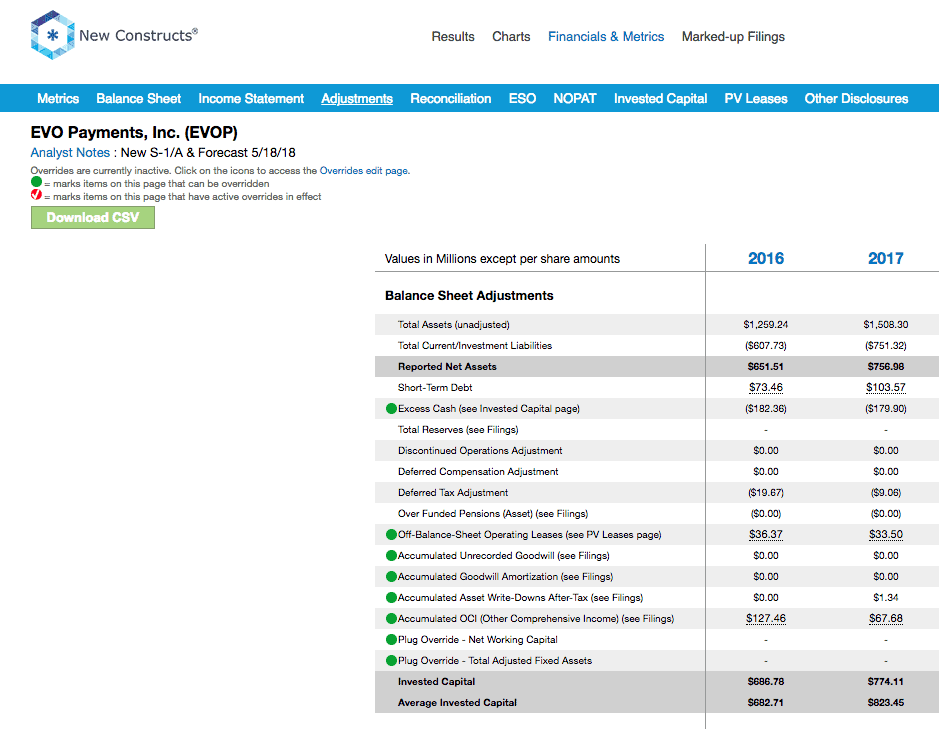Select the Adjustments tab
Image resolution: width=939 pixels, height=729 pixels.
coord(357,99)
